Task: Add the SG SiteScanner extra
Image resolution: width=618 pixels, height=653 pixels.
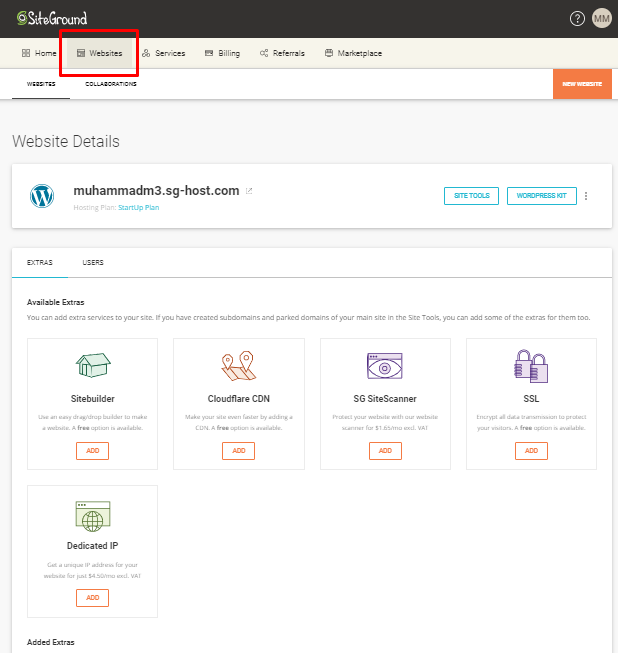Action: point(385,451)
